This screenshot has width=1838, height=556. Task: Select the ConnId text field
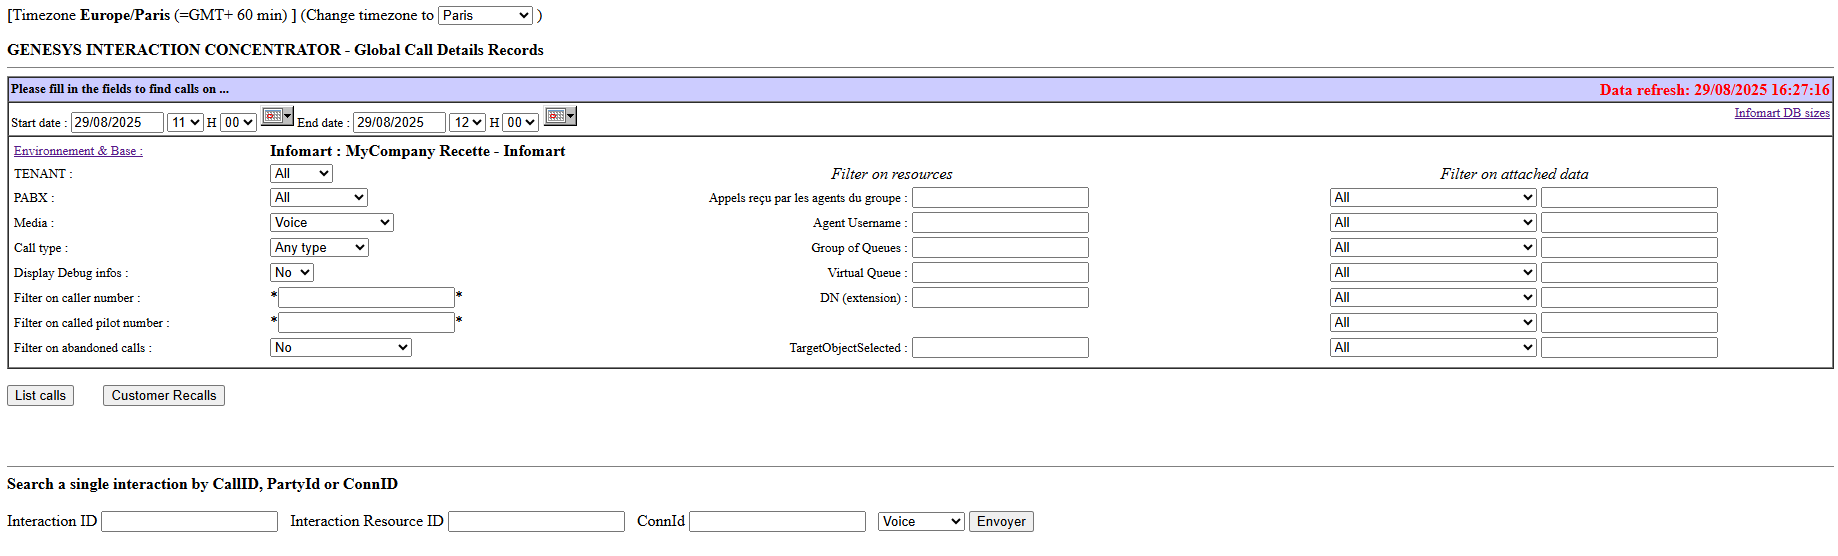tap(777, 522)
